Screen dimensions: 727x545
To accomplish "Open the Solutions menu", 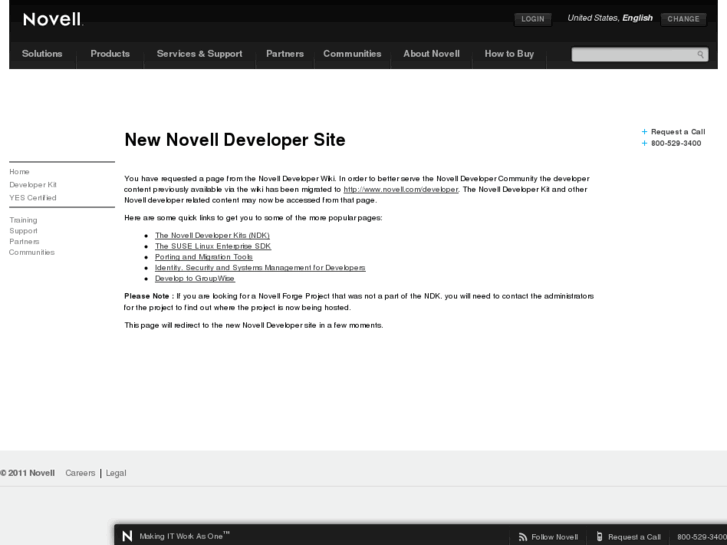I will pos(42,54).
